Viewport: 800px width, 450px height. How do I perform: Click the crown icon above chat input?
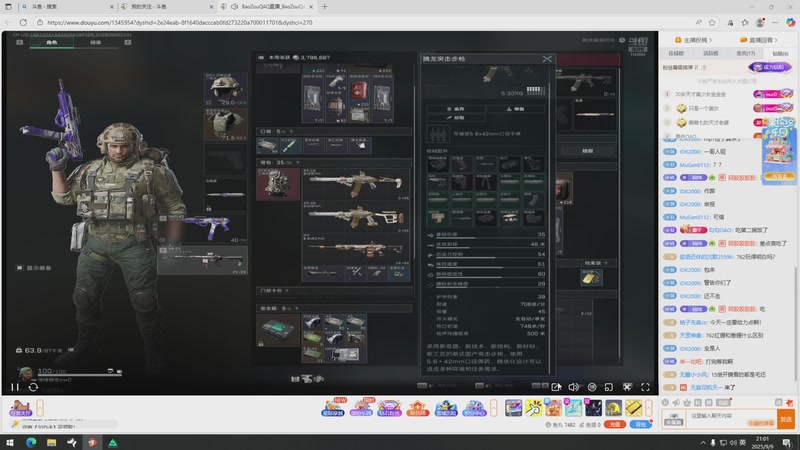pos(687,403)
